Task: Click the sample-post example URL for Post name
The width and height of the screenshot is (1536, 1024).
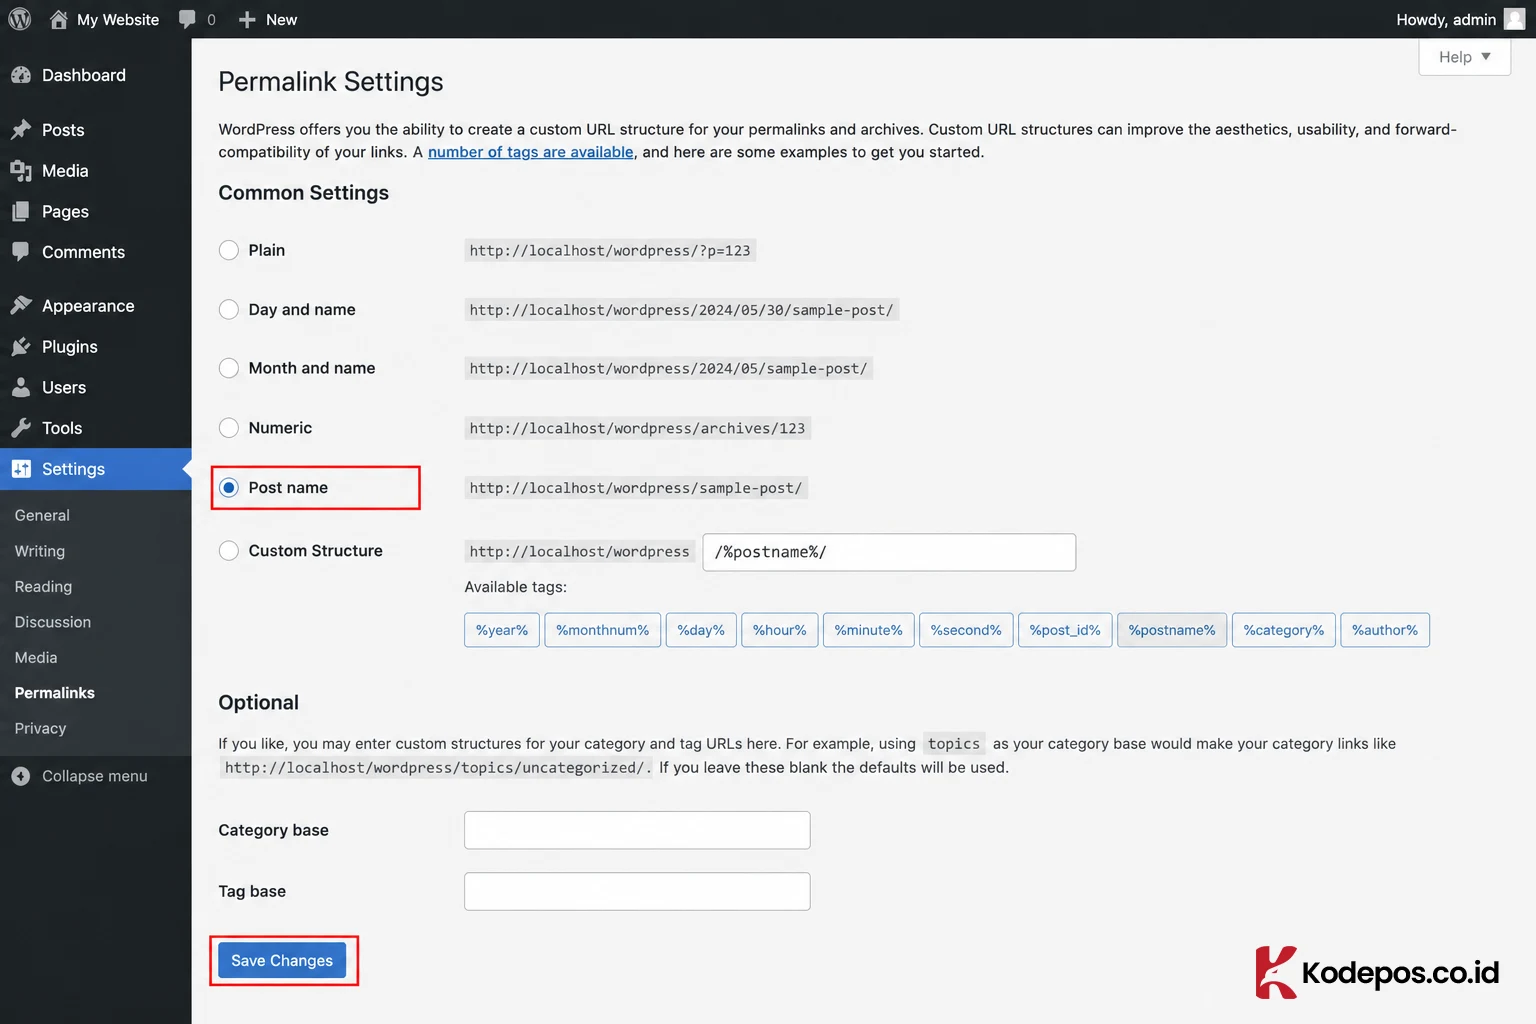Action: pyautogui.click(x=636, y=488)
